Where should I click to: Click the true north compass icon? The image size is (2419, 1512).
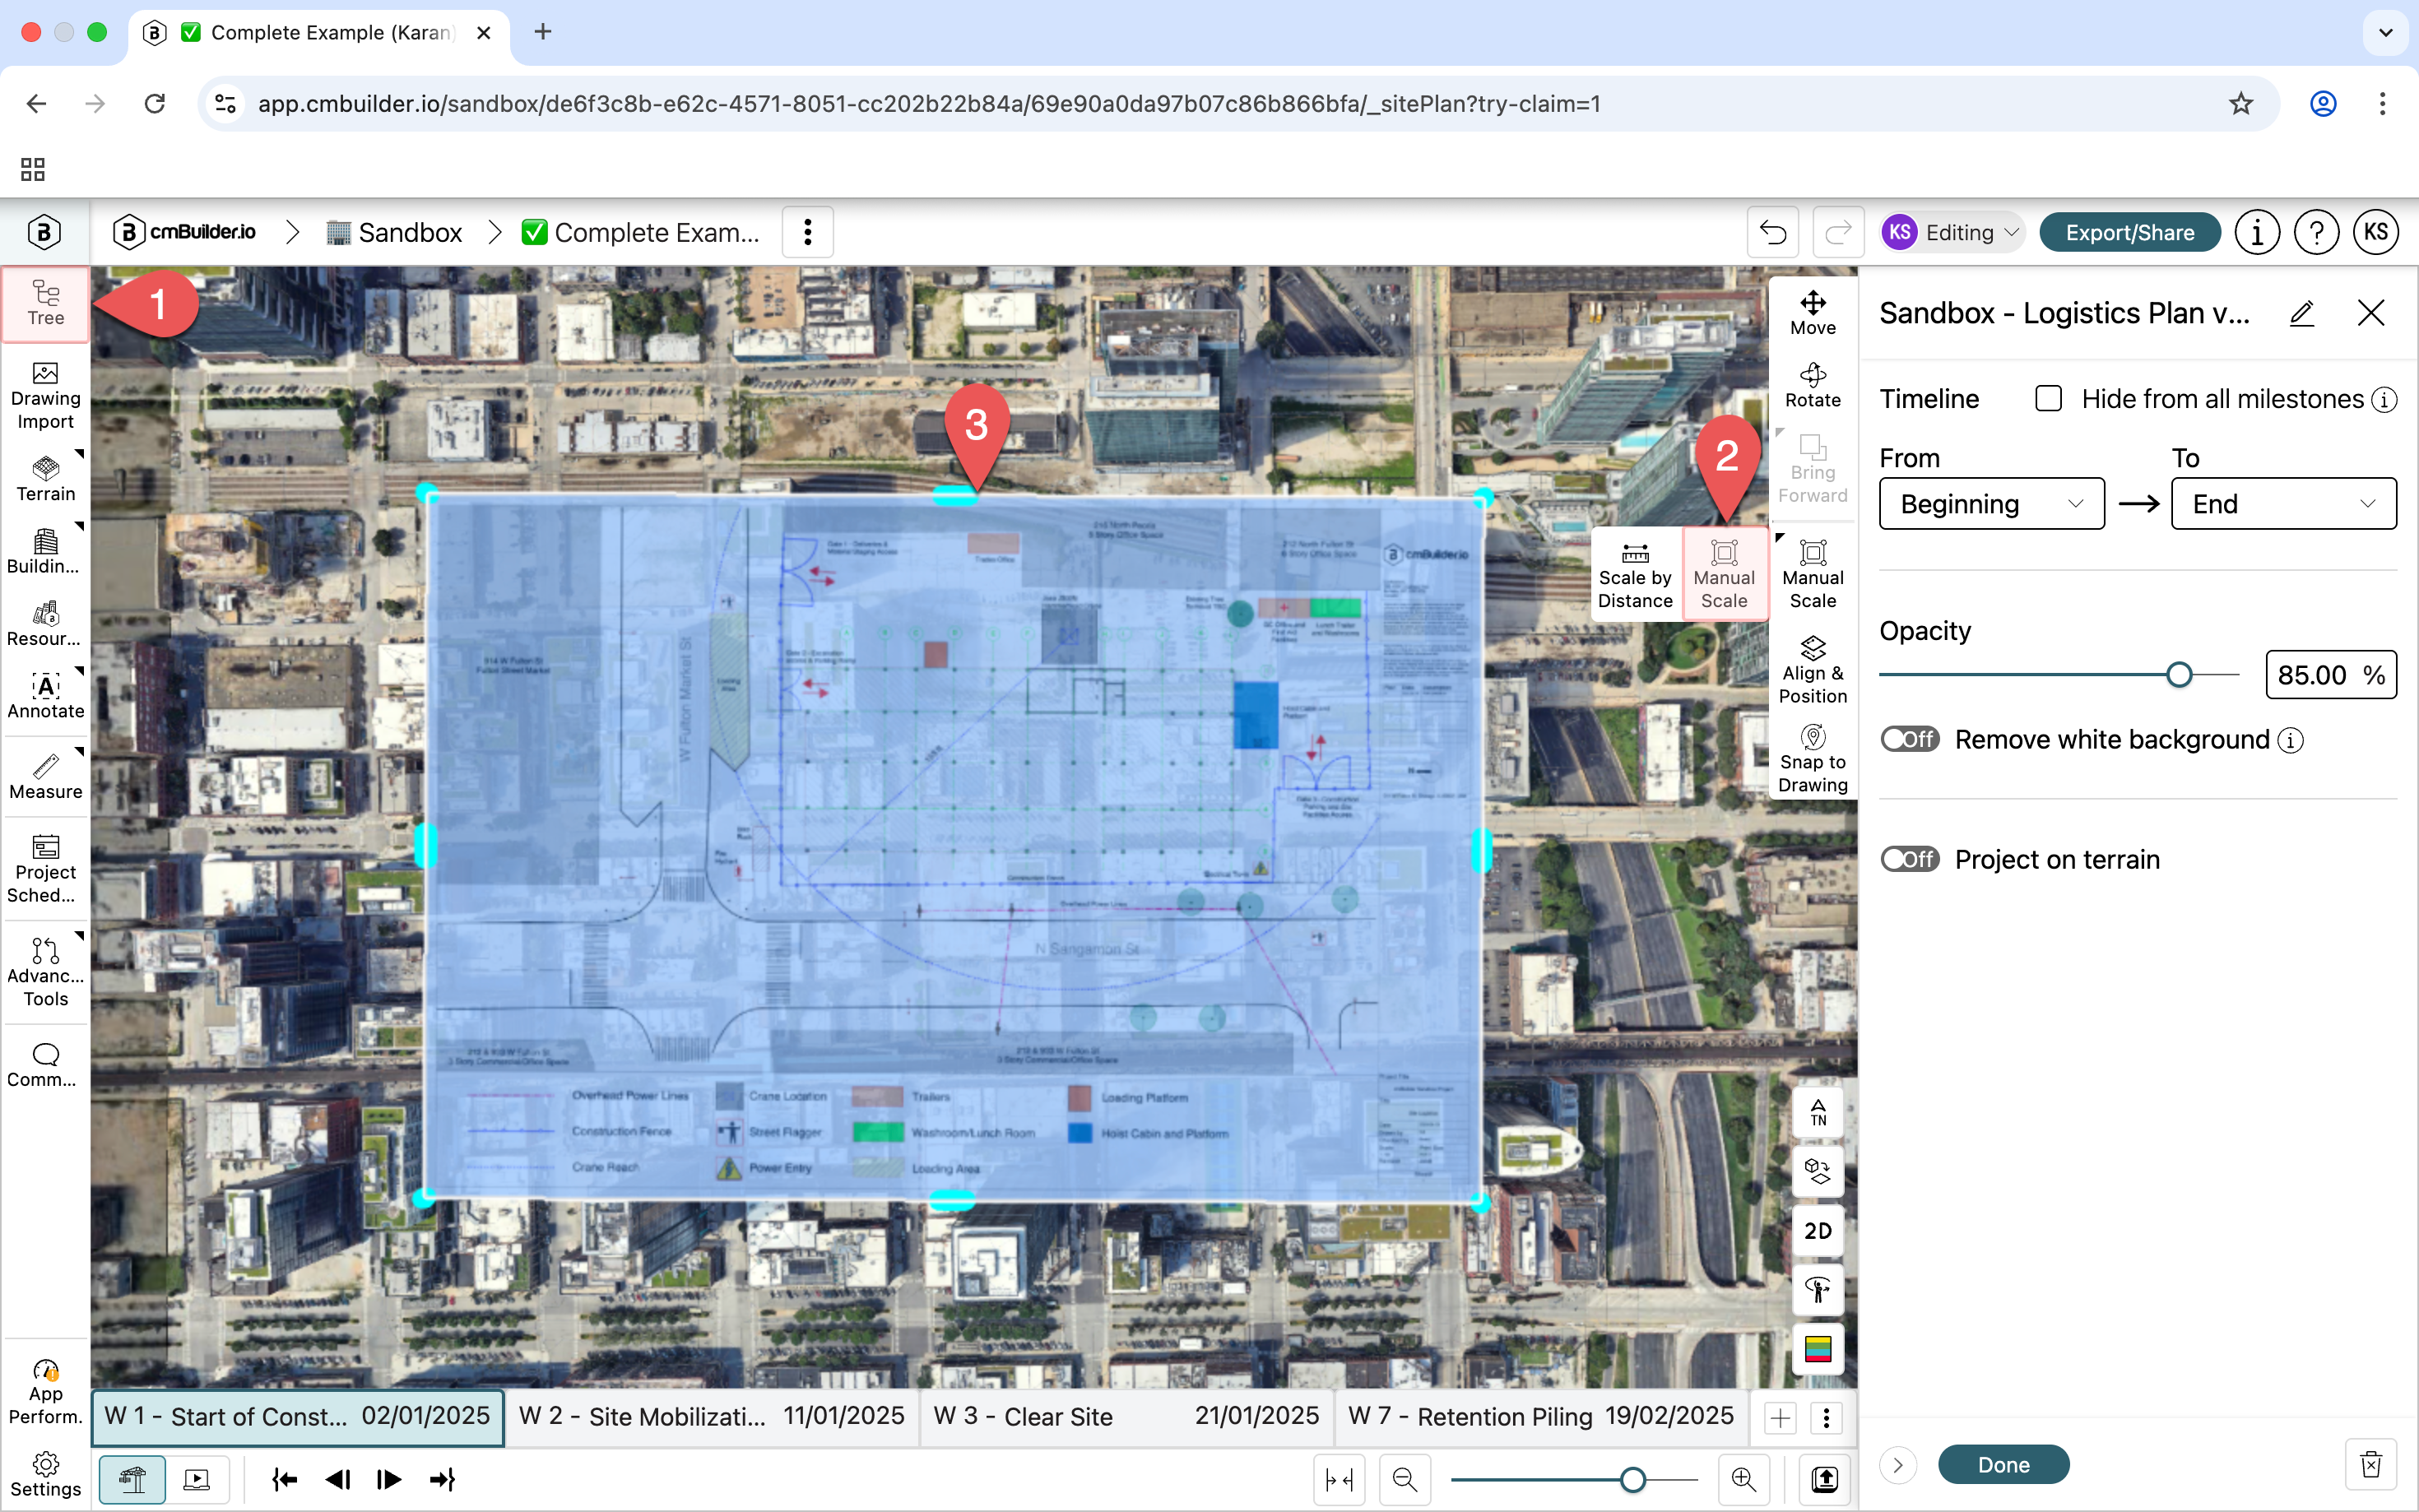(x=1817, y=1112)
